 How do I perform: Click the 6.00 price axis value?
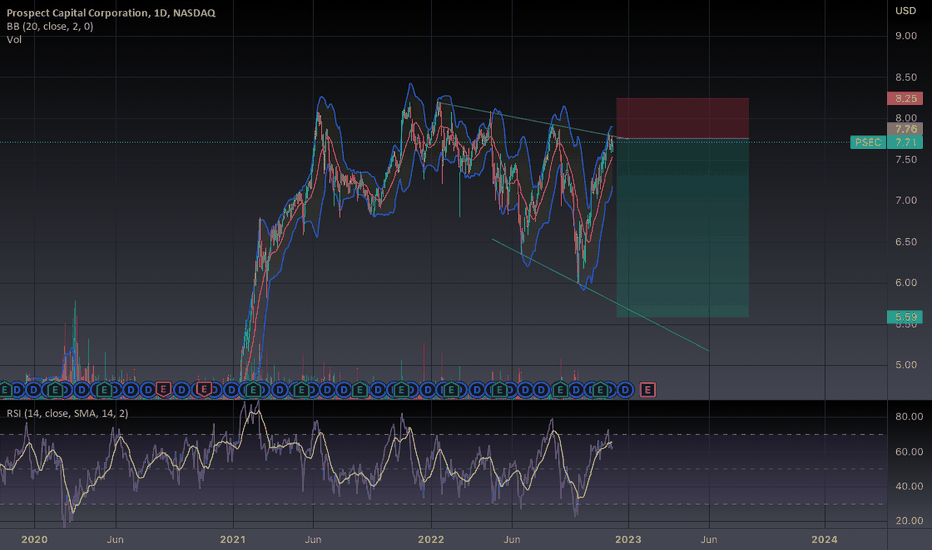906,282
